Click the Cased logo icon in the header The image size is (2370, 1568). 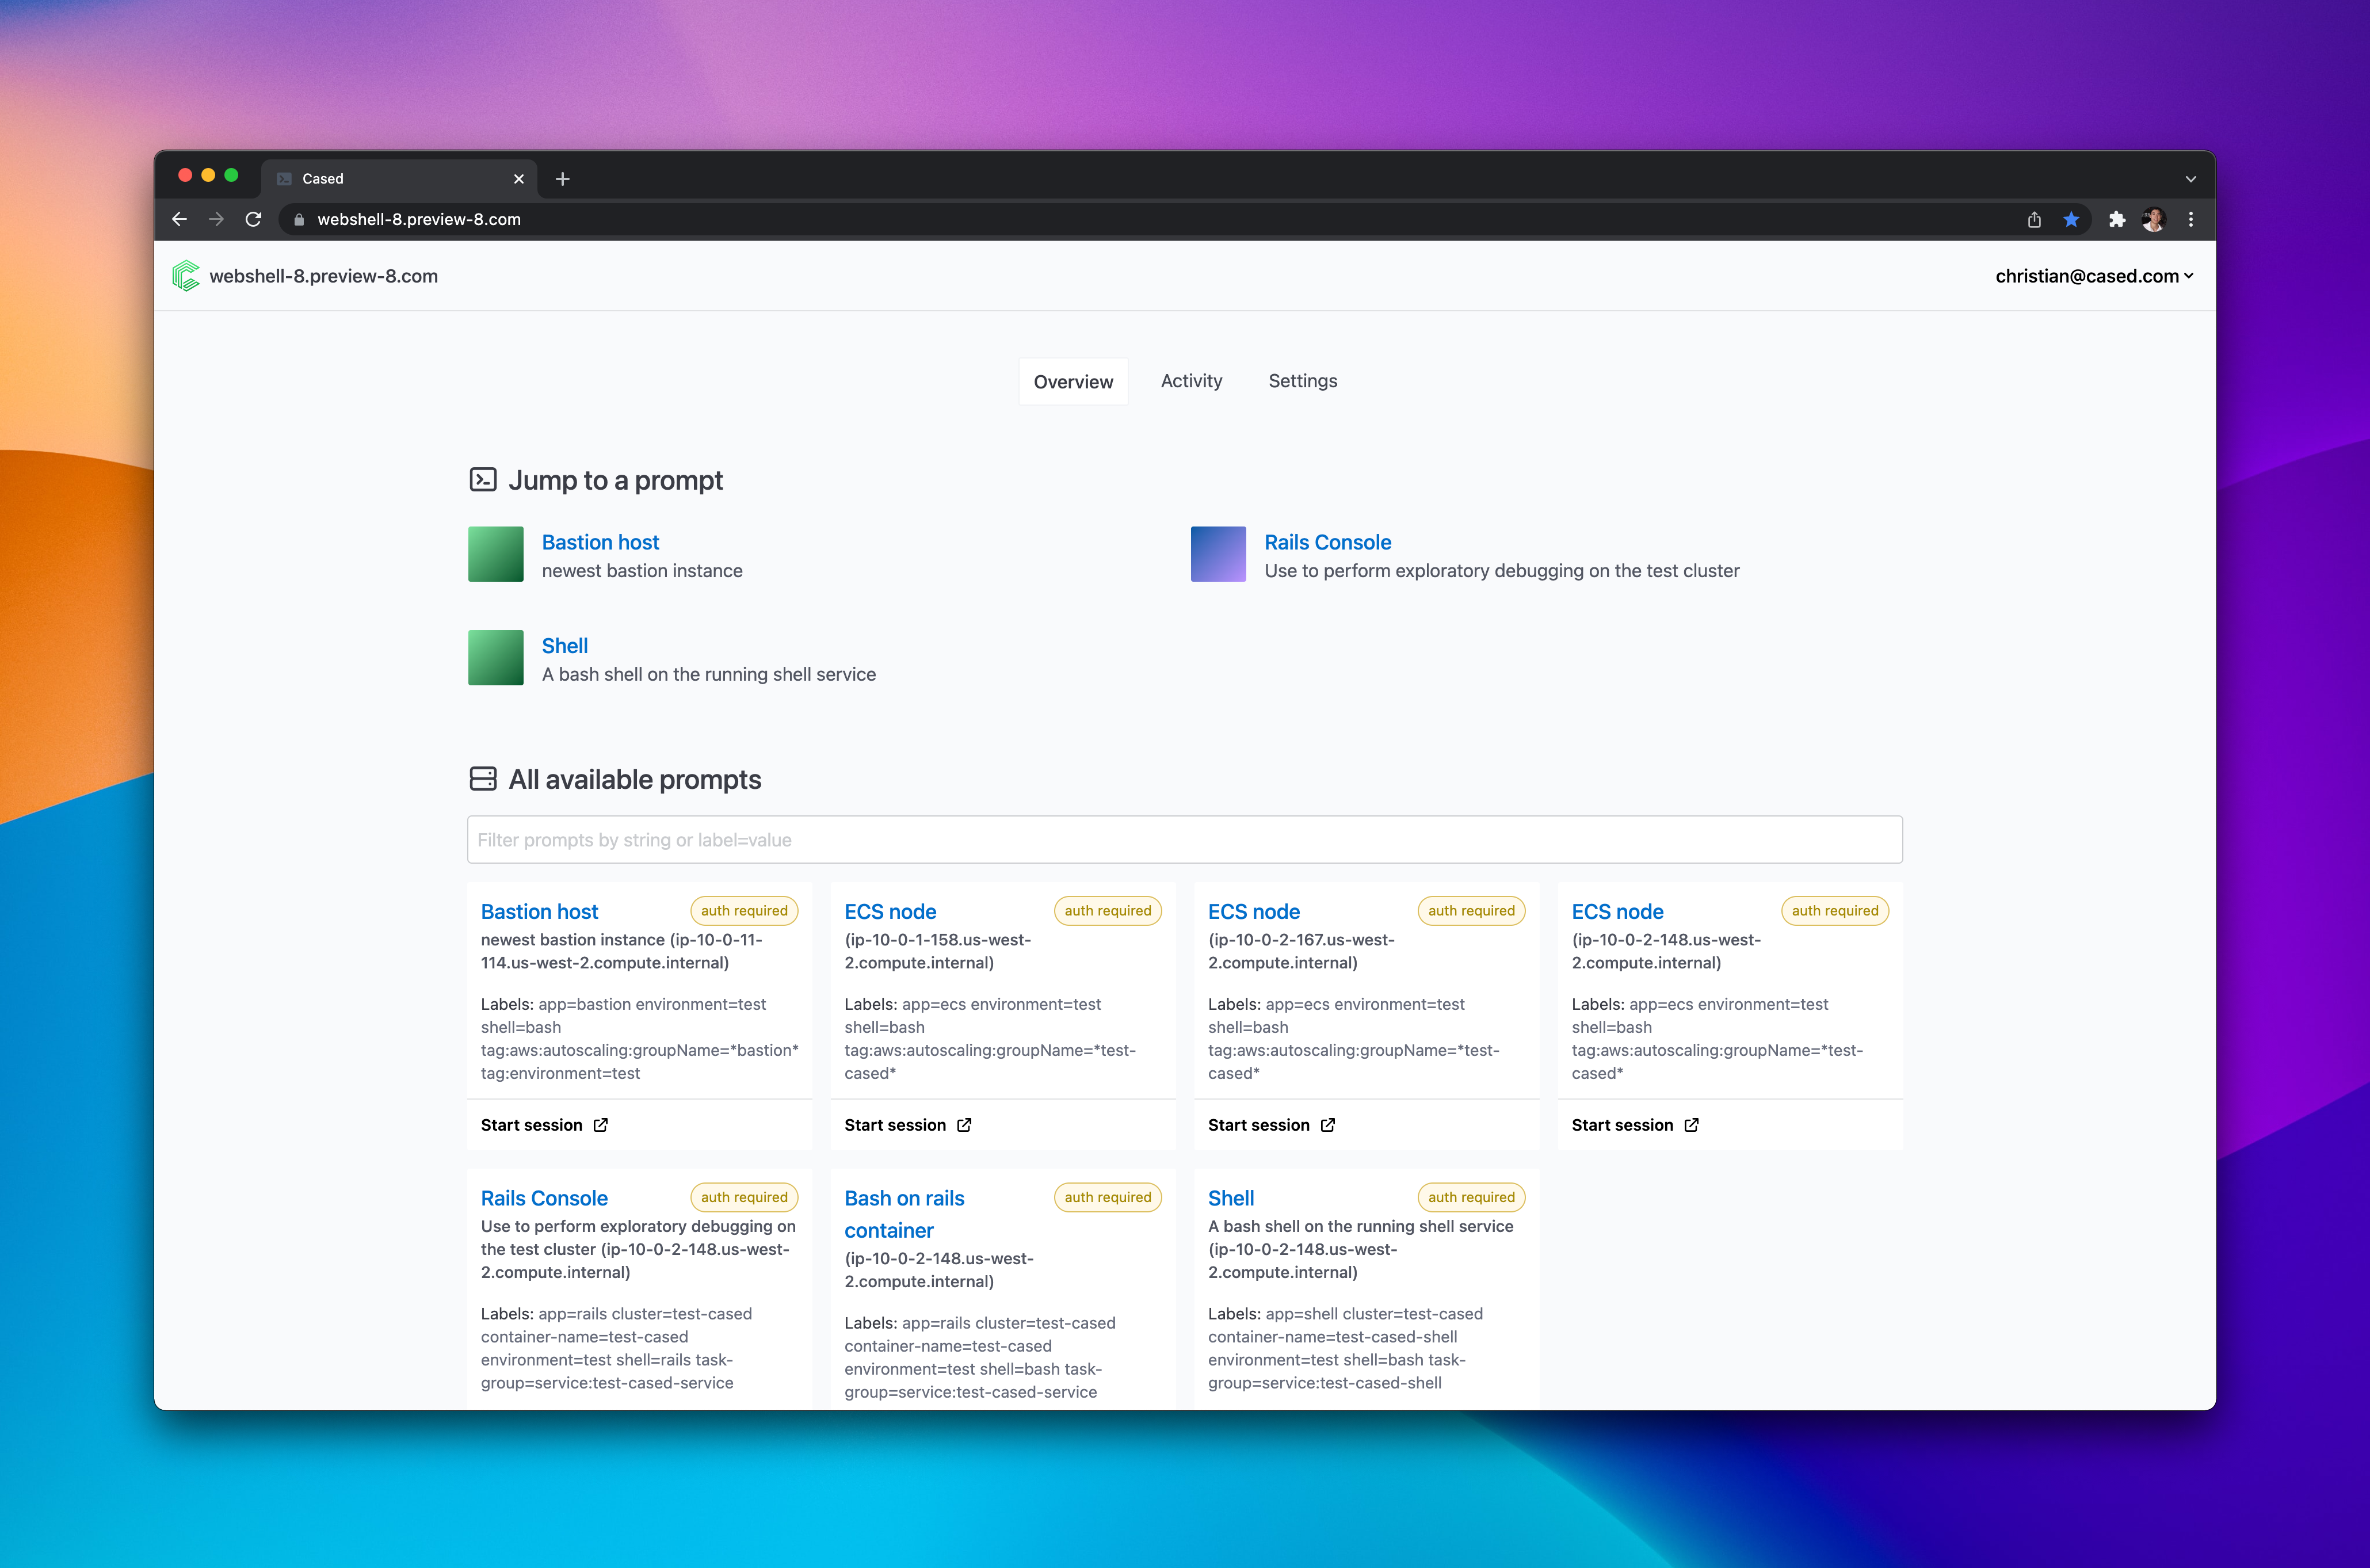click(x=186, y=276)
